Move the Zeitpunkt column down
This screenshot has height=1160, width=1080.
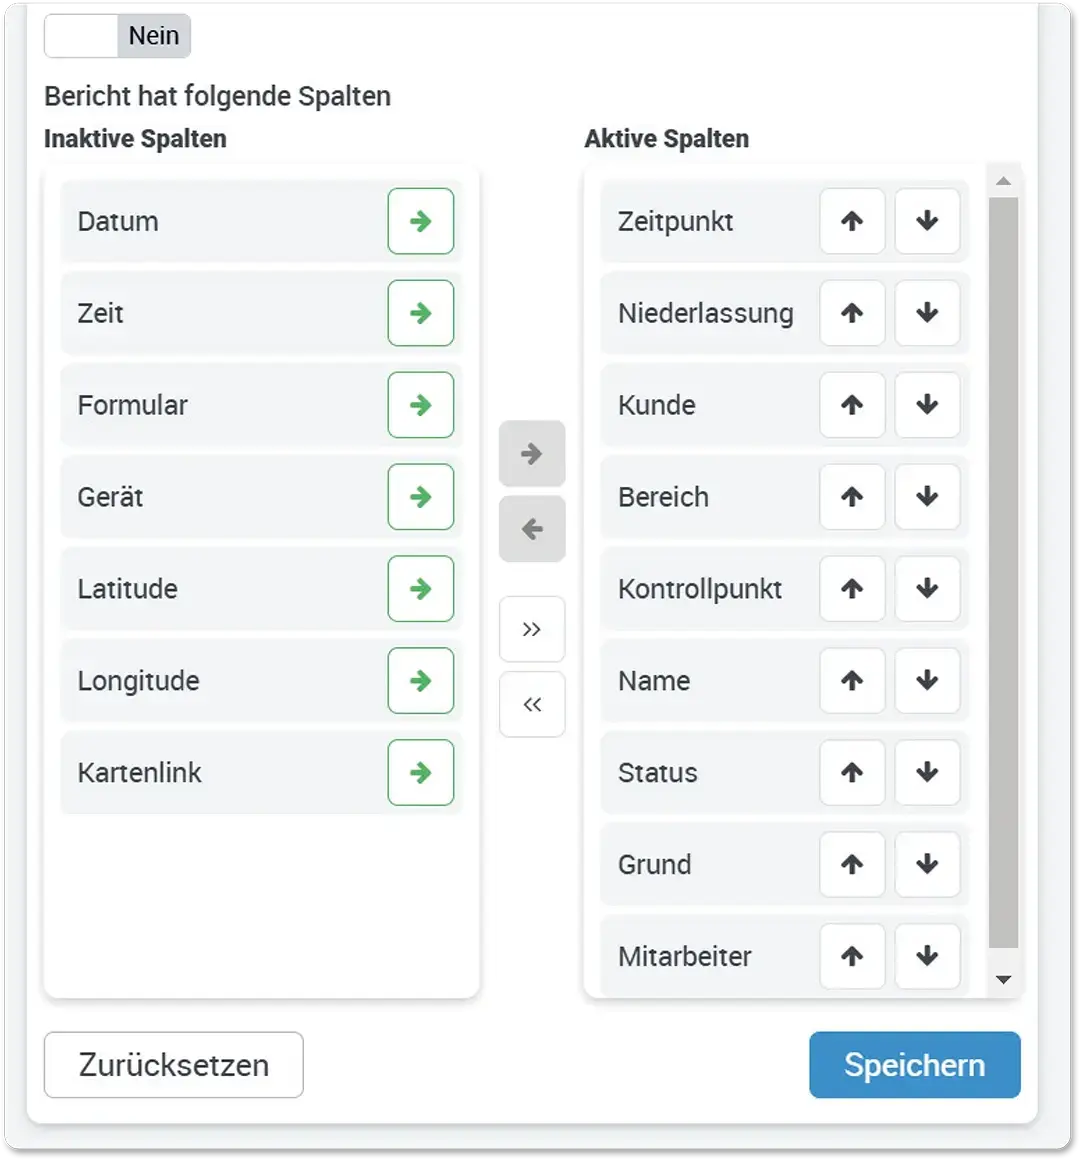click(927, 221)
